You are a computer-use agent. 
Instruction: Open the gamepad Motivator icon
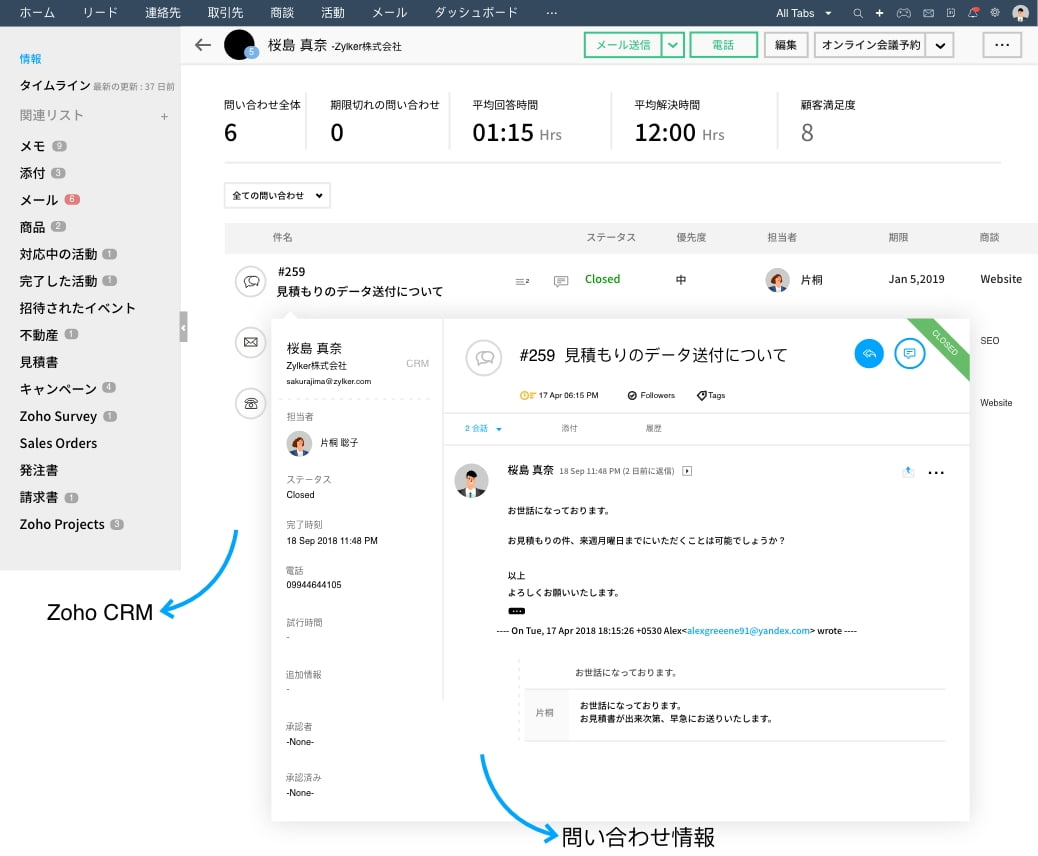[904, 13]
